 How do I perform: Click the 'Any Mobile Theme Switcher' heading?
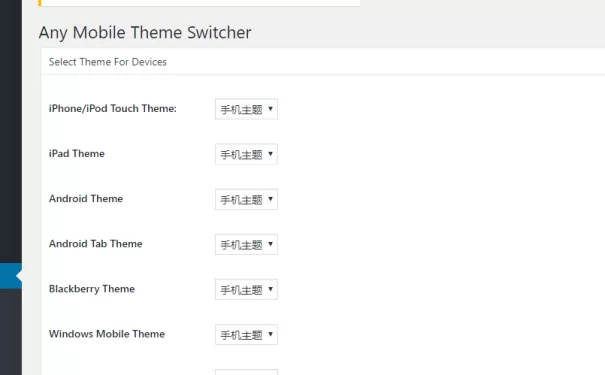[x=145, y=32]
